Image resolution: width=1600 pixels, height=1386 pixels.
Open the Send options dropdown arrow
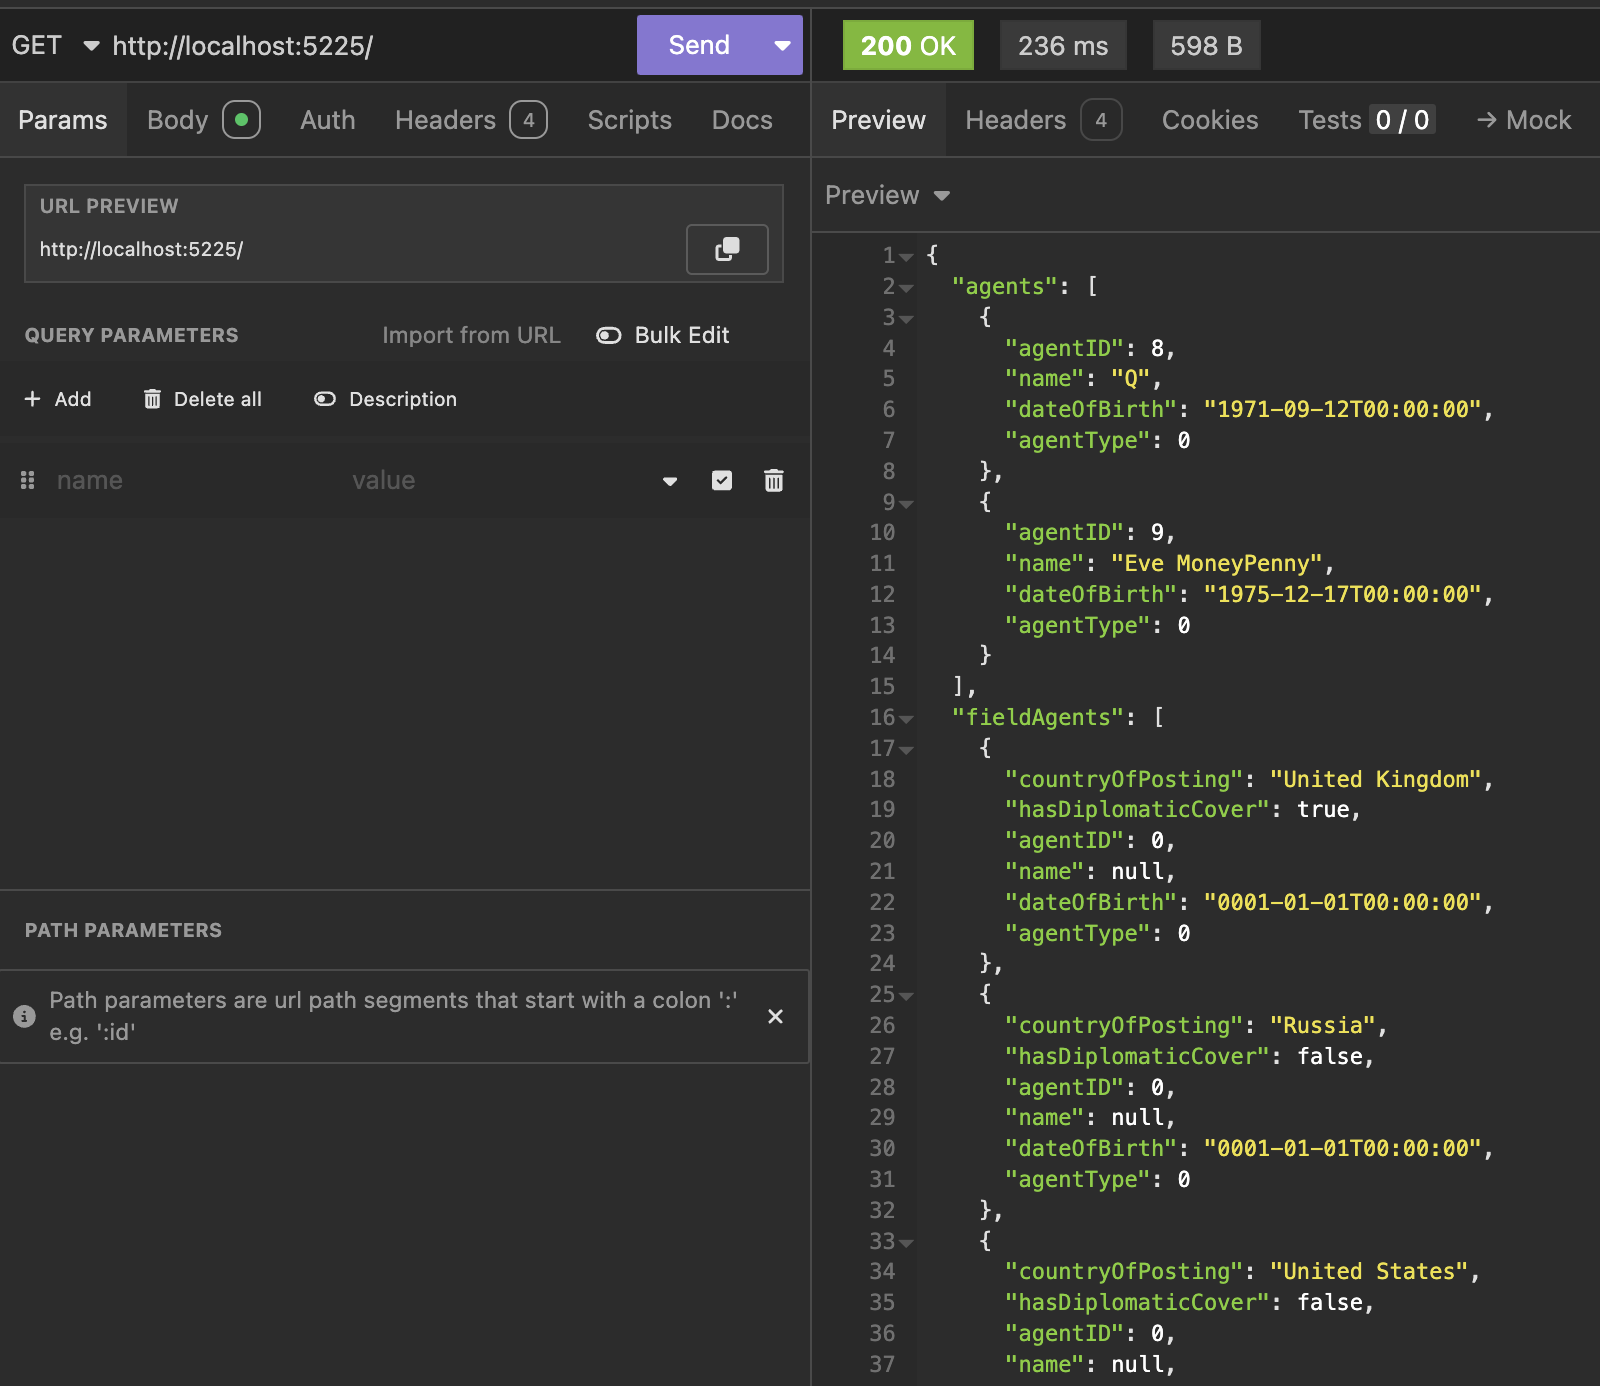coord(782,46)
